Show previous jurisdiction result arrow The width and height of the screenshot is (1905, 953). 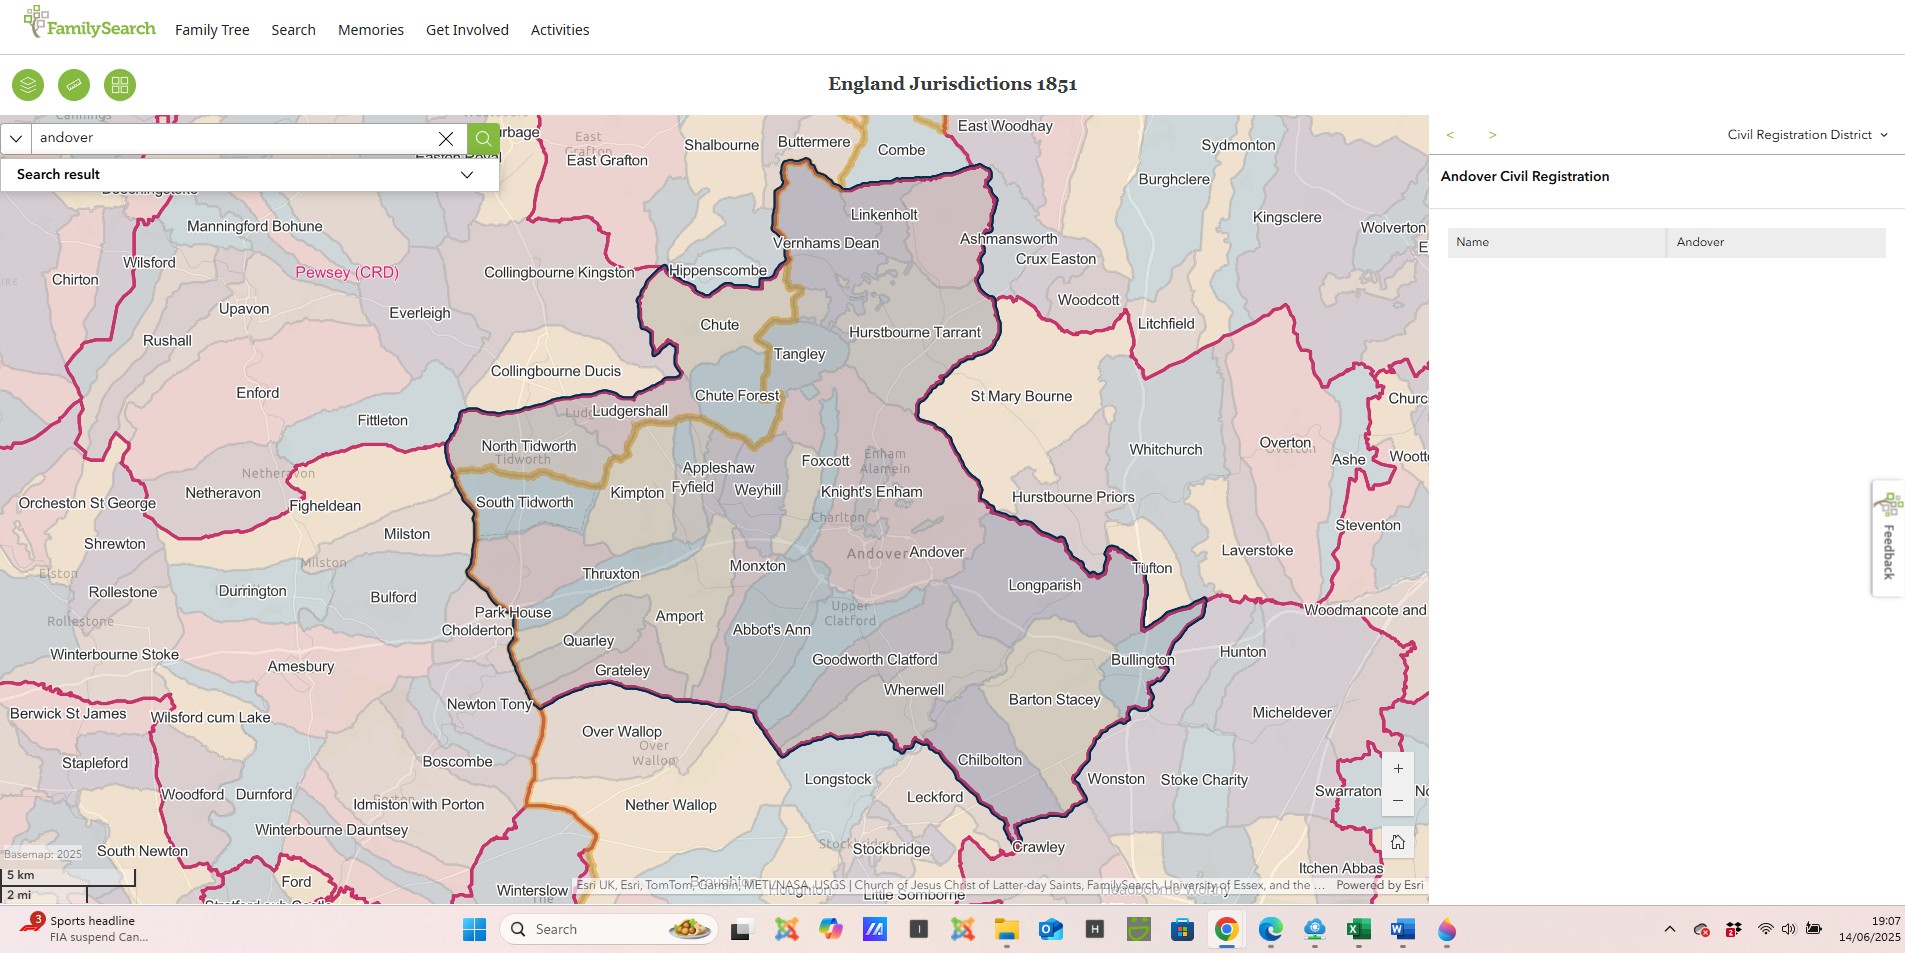tap(1450, 135)
